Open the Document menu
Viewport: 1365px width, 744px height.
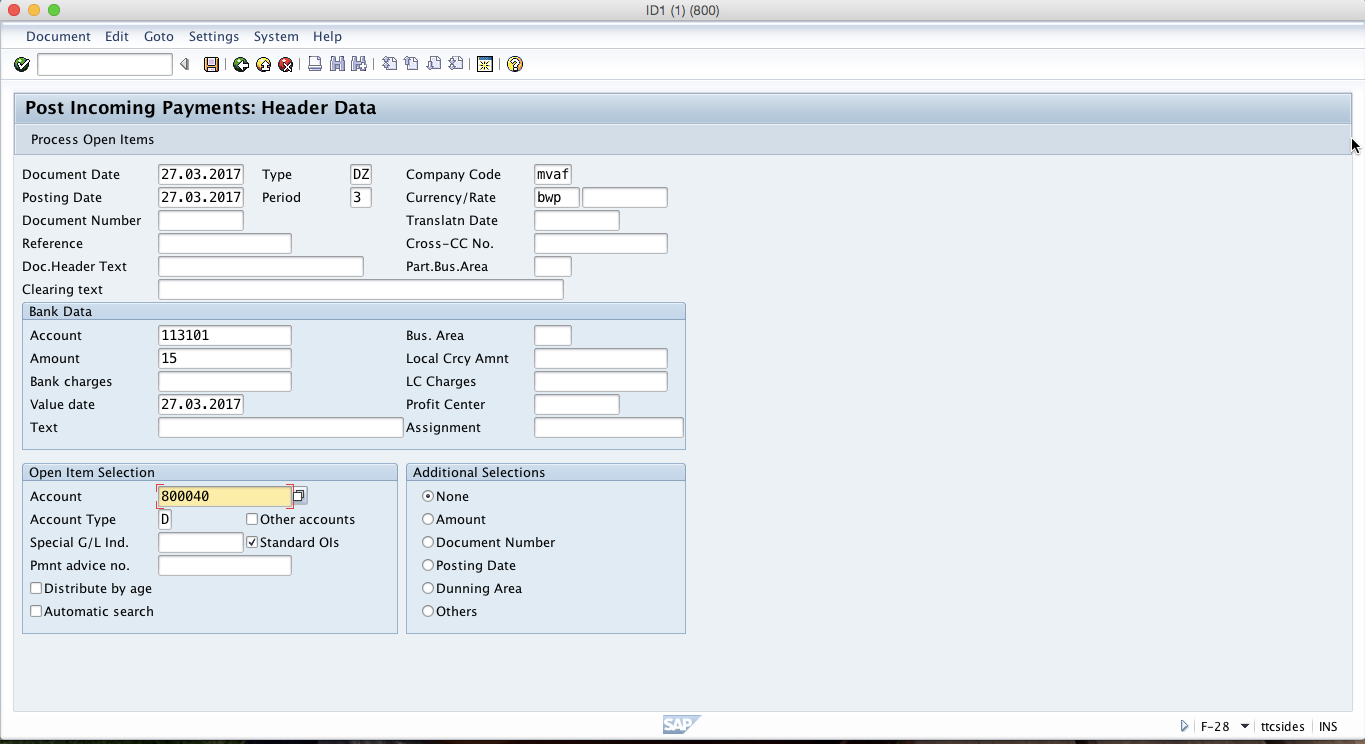58,36
